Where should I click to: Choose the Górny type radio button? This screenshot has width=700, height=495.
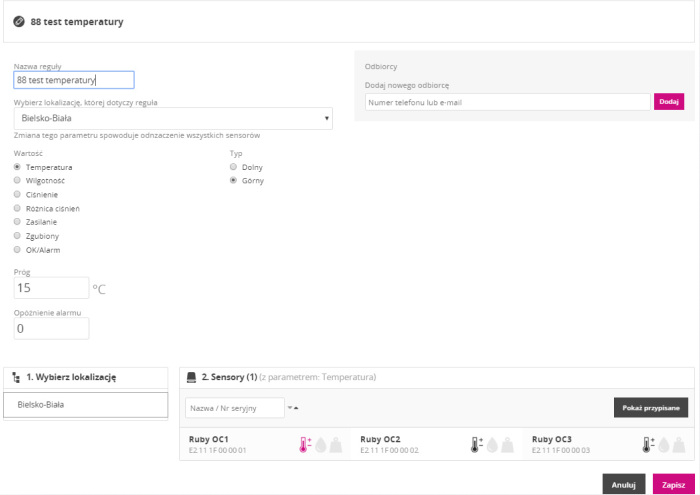pyautogui.click(x=233, y=180)
